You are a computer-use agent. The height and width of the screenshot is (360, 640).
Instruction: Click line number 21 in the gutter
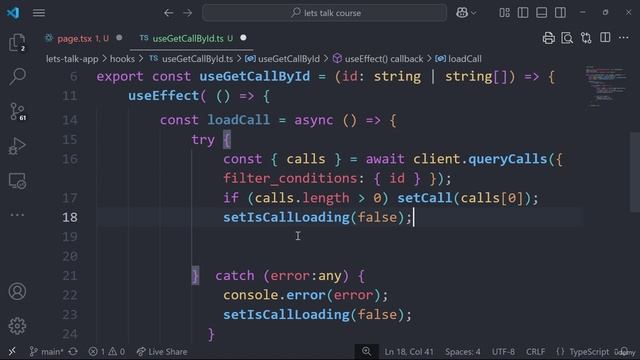point(70,276)
